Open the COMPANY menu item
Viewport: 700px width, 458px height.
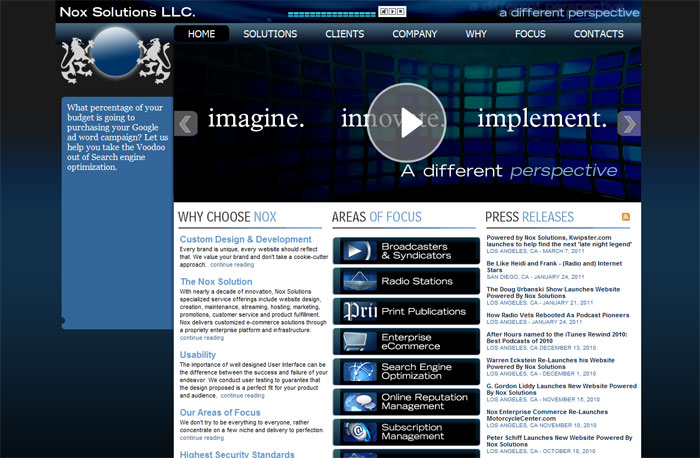[x=415, y=34]
